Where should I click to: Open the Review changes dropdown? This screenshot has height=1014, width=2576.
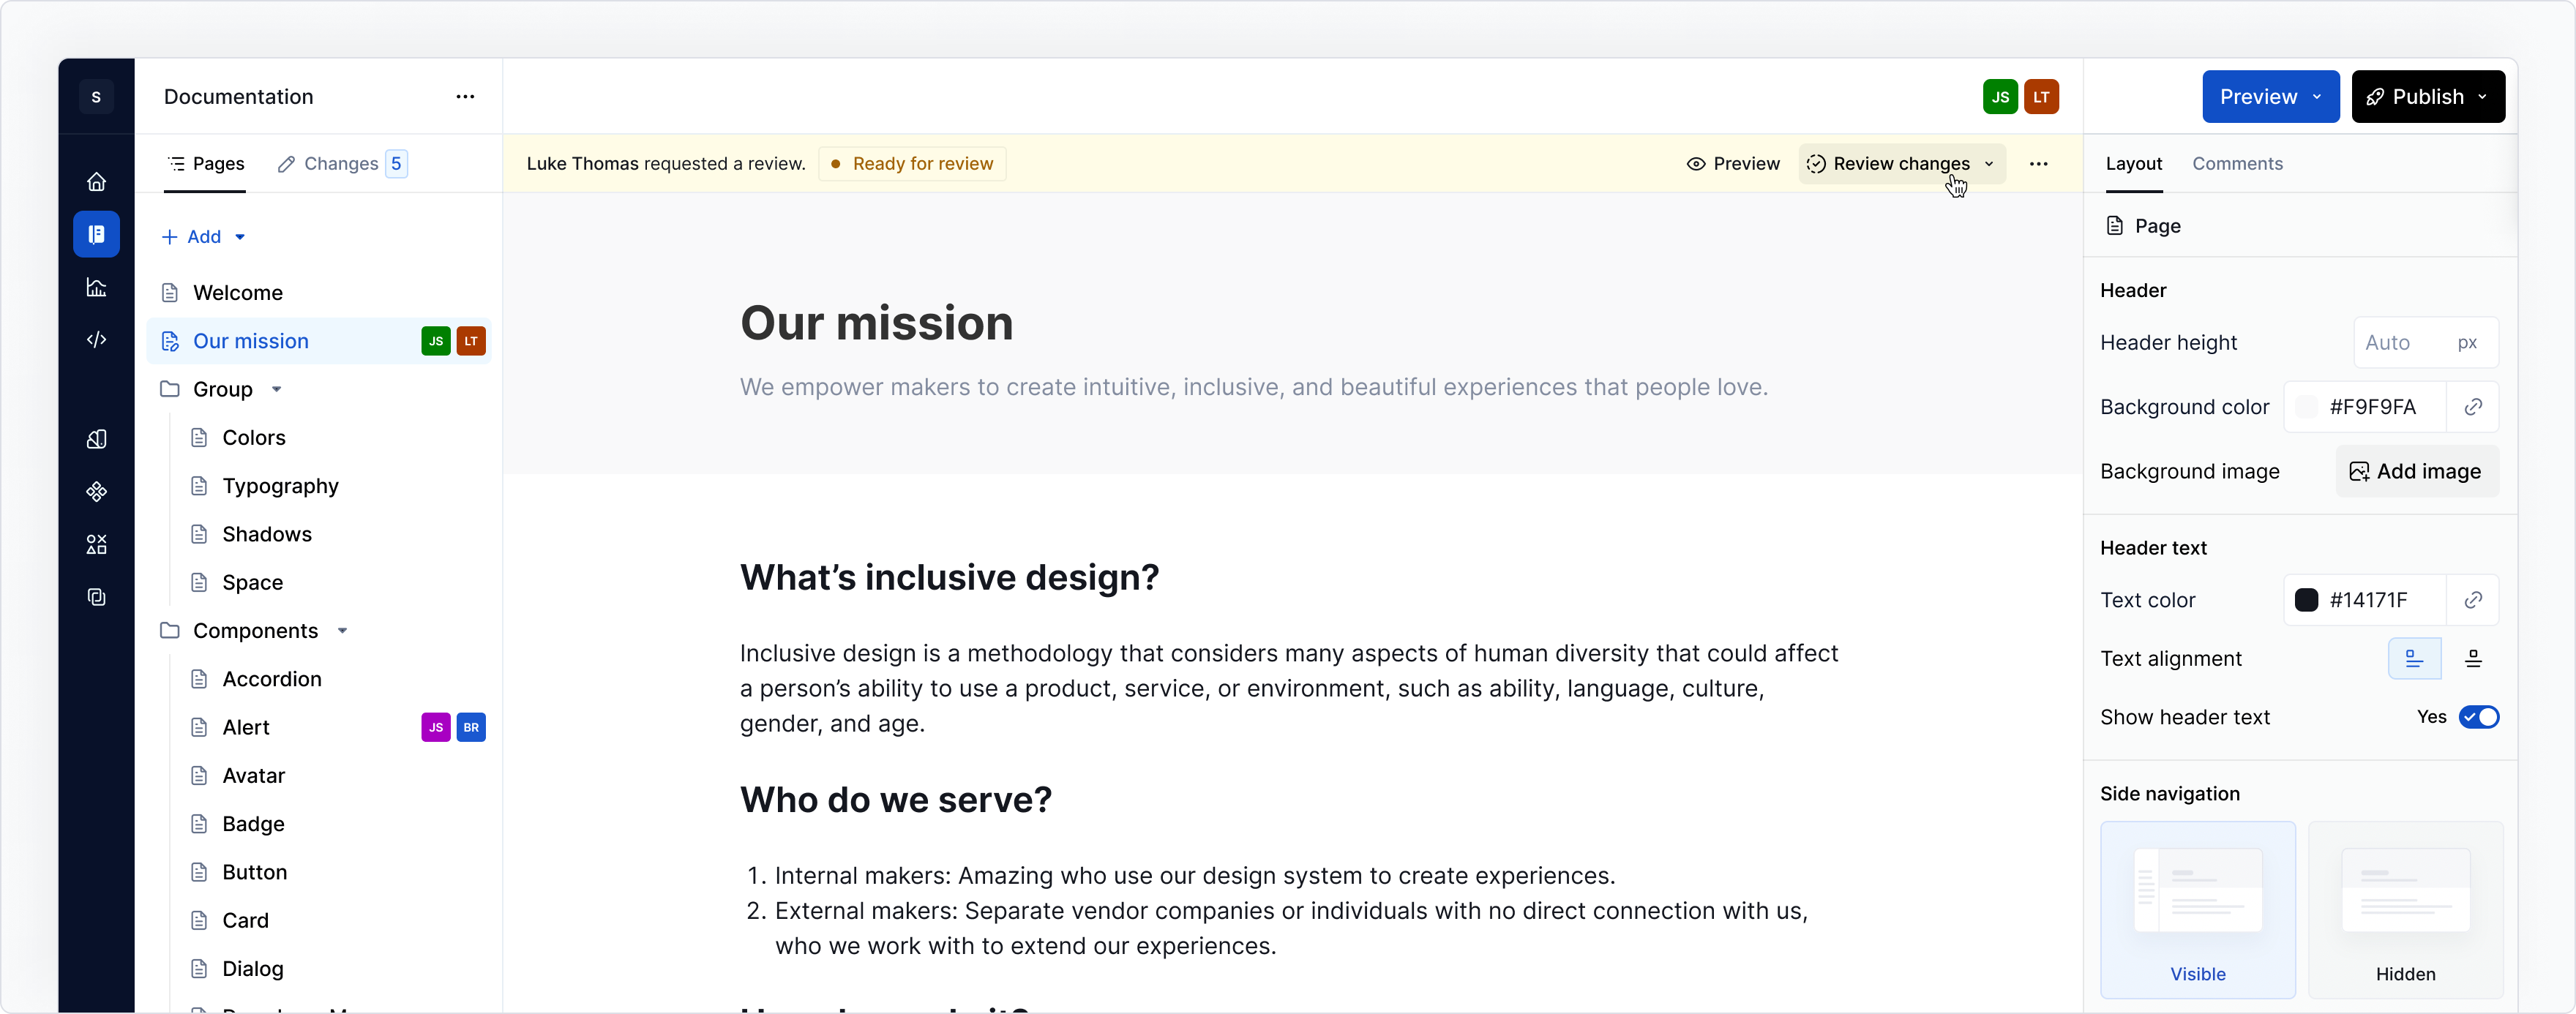pos(1900,164)
